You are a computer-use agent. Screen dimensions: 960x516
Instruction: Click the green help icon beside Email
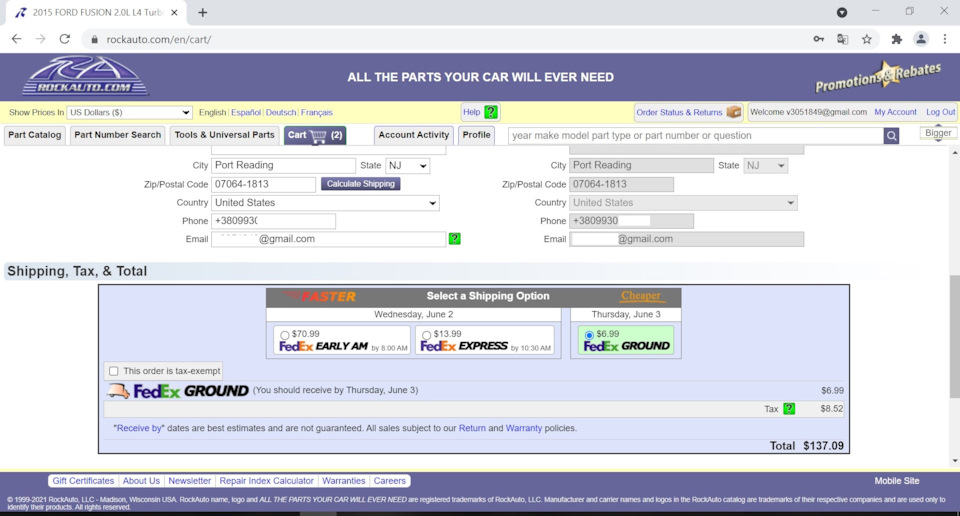(454, 239)
